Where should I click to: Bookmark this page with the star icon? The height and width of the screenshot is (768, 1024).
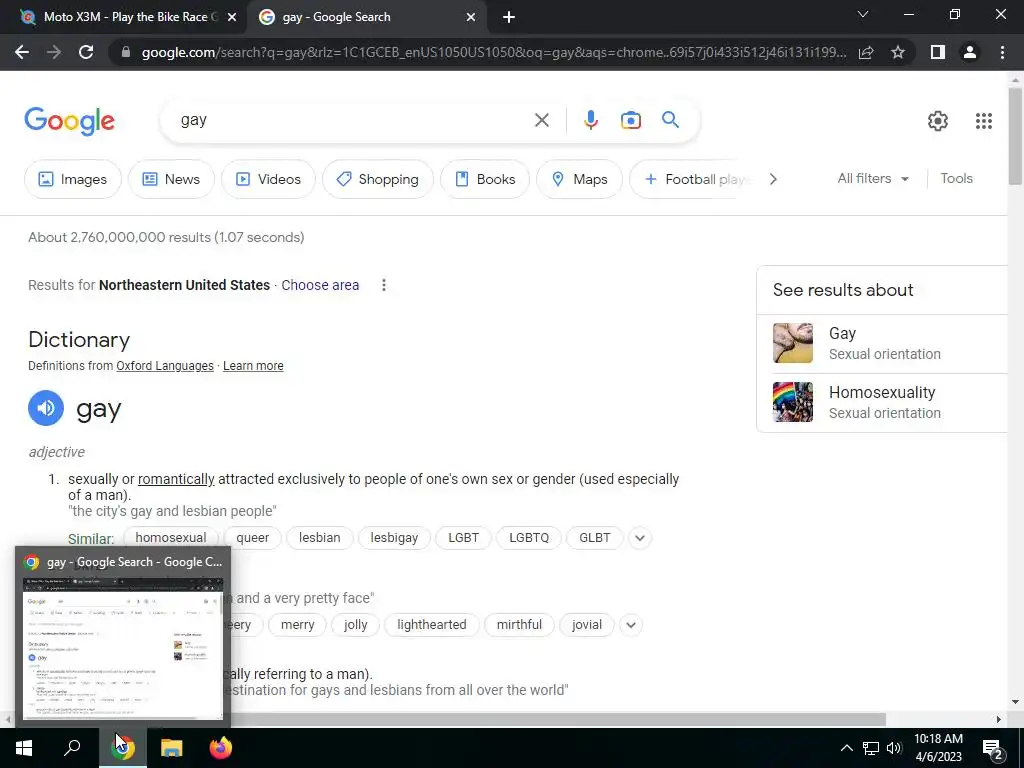[898, 52]
